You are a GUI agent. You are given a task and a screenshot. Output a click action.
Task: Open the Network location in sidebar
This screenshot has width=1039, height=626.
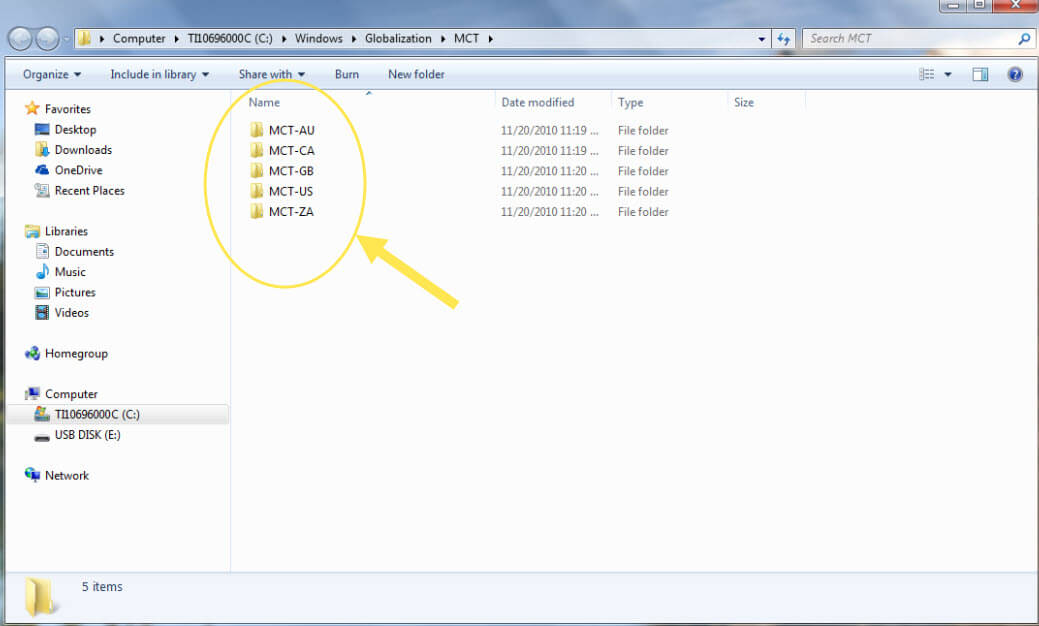click(66, 476)
